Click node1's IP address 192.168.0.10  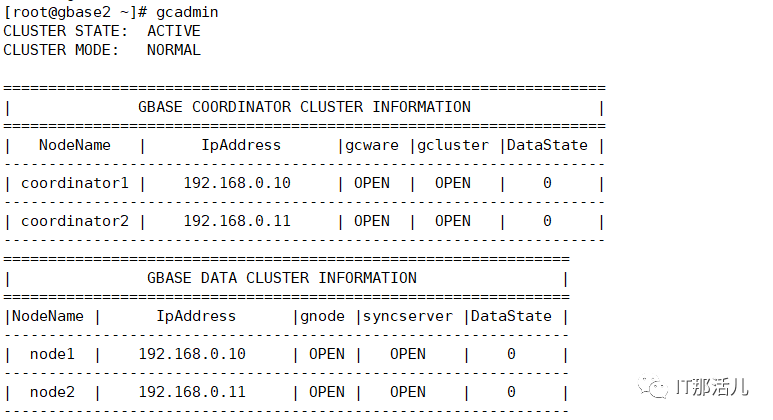[192, 354]
